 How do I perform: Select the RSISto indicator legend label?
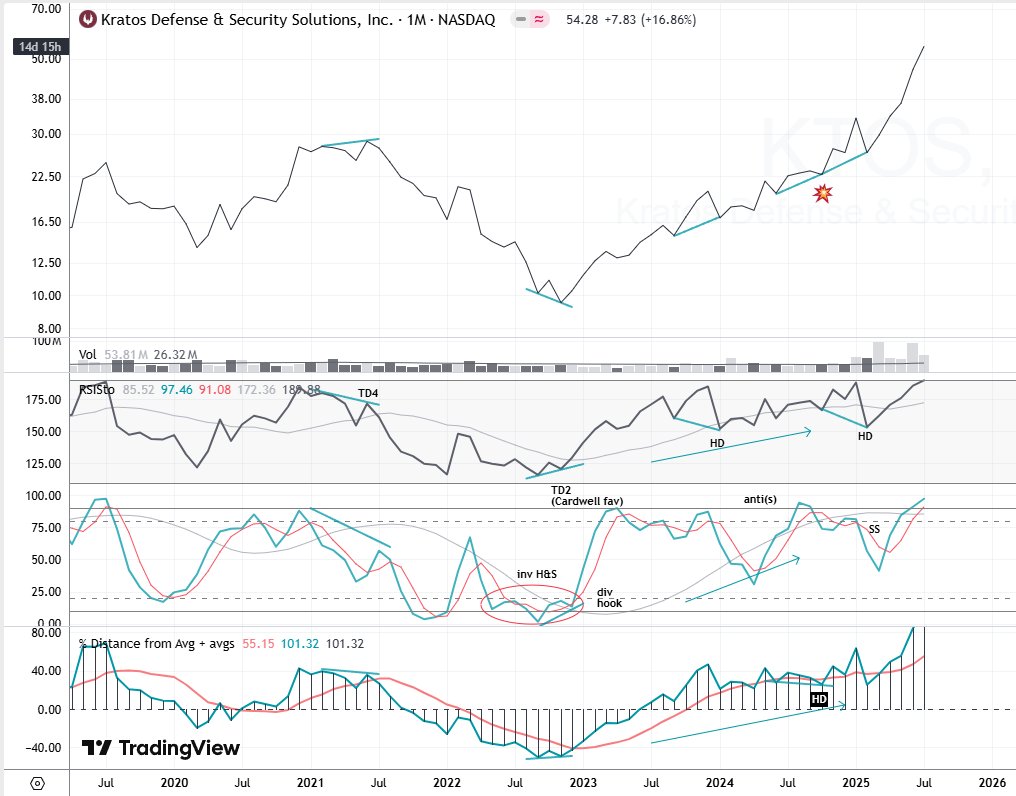(x=97, y=390)
